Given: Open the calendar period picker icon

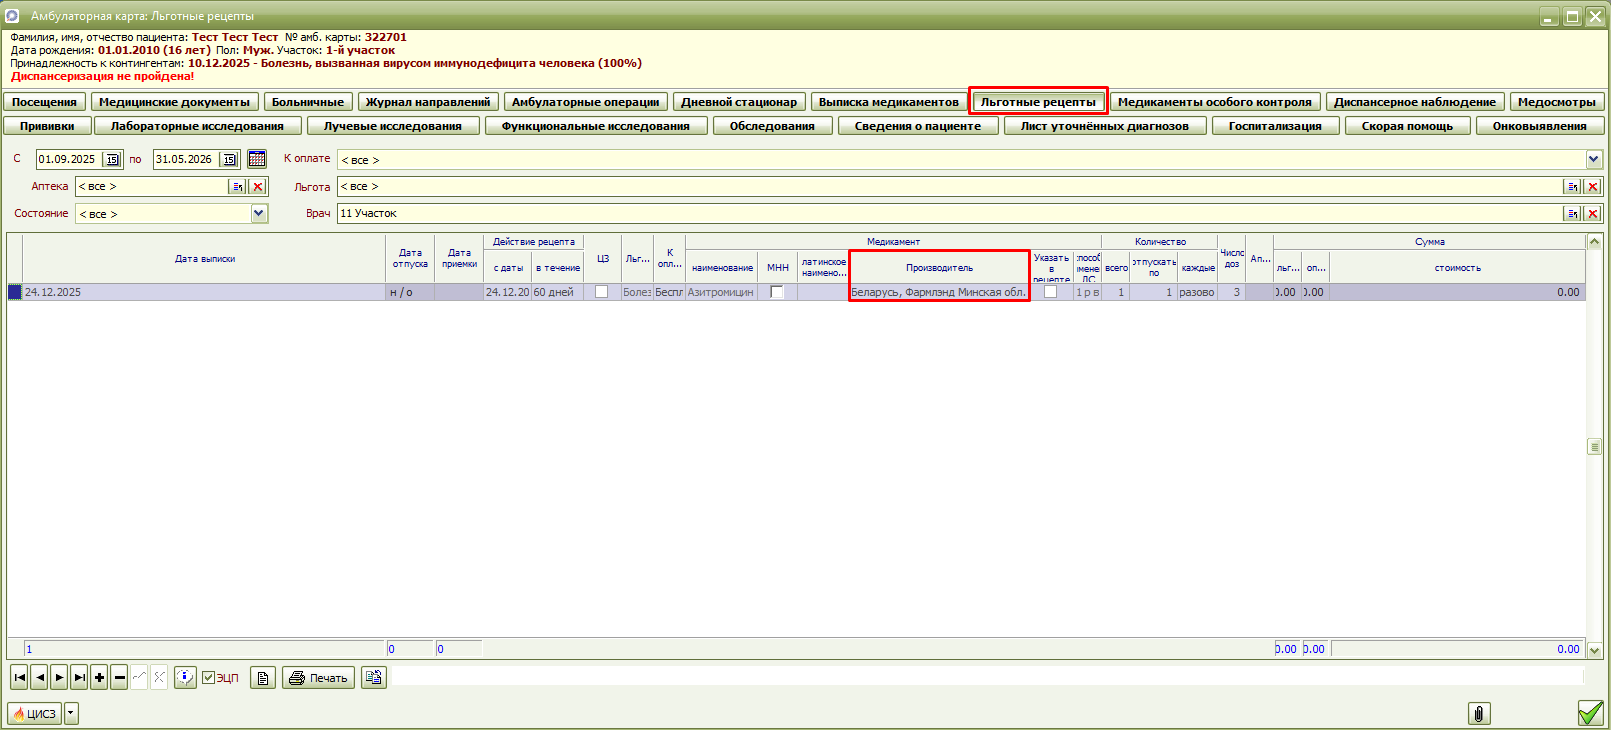Looking at the screenshot, I should point(257,159).
